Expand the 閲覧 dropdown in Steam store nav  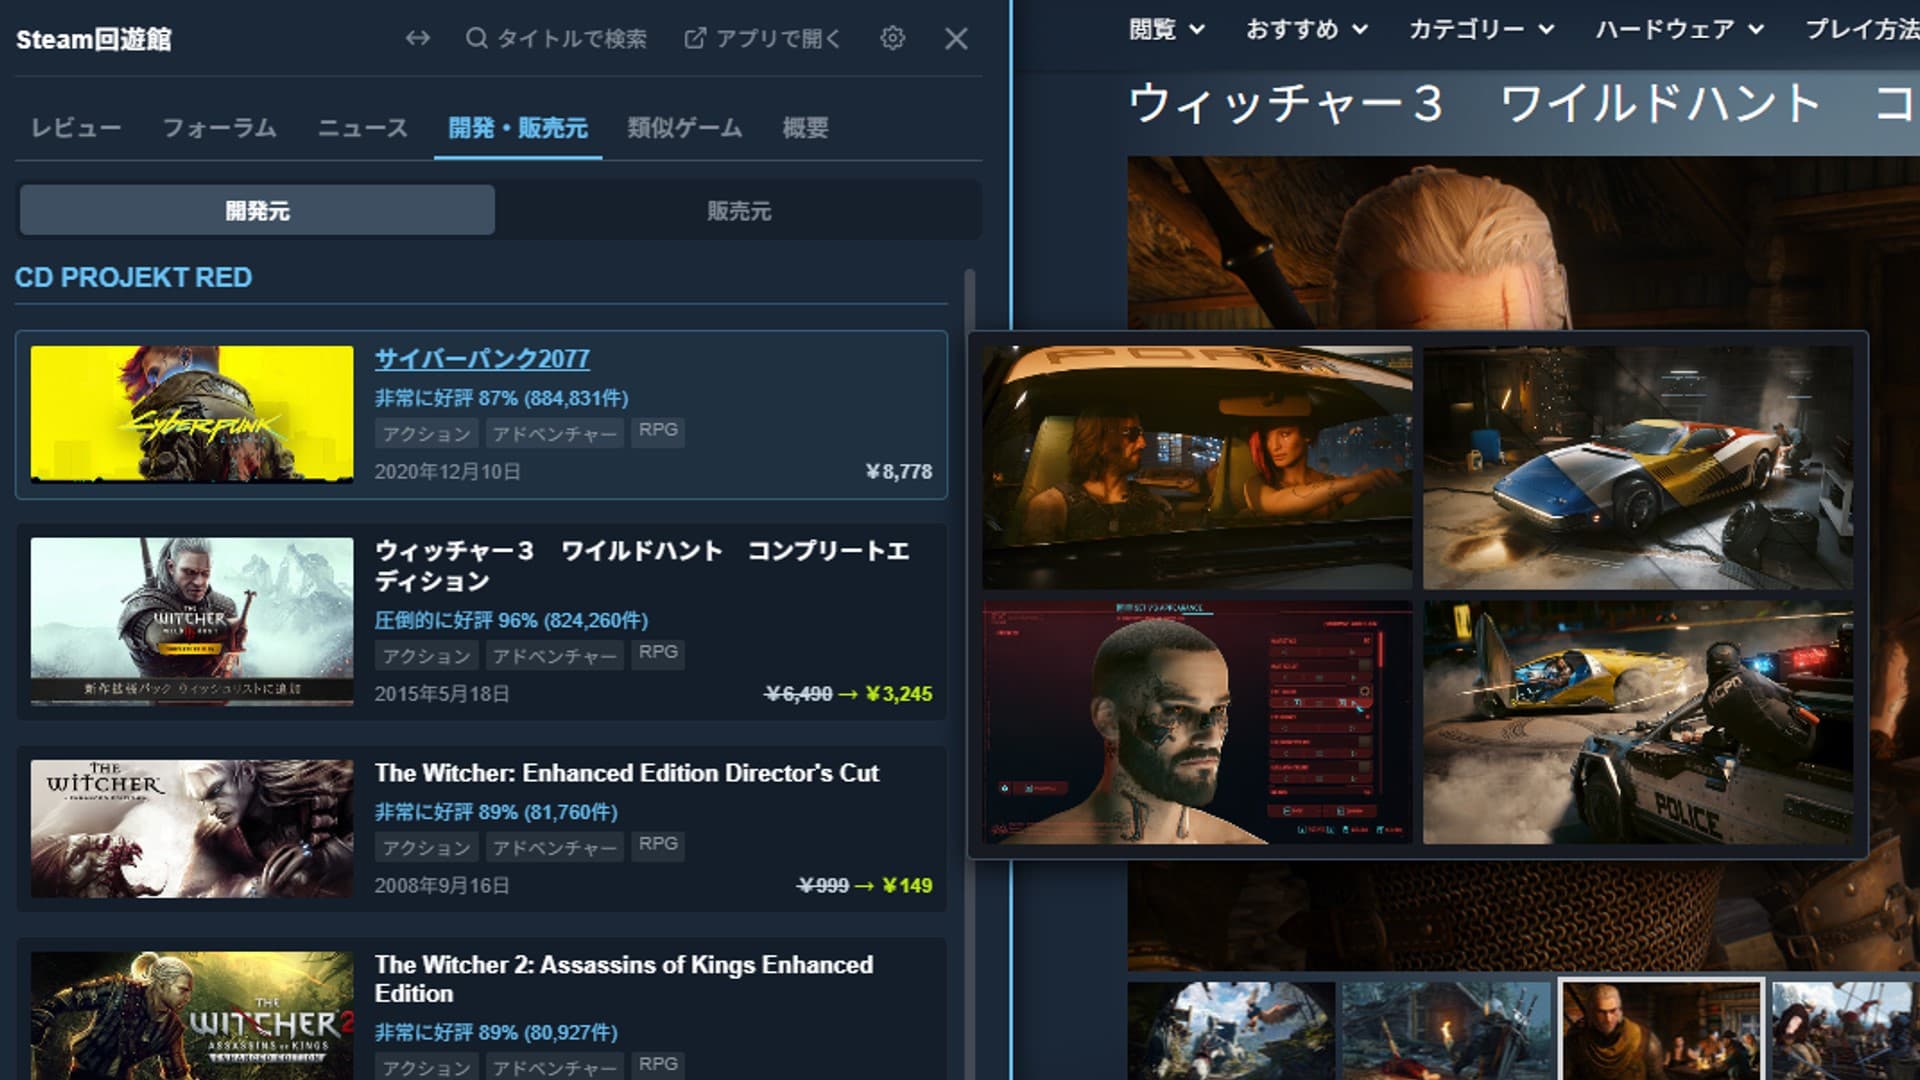click(x=1166, y=30)
